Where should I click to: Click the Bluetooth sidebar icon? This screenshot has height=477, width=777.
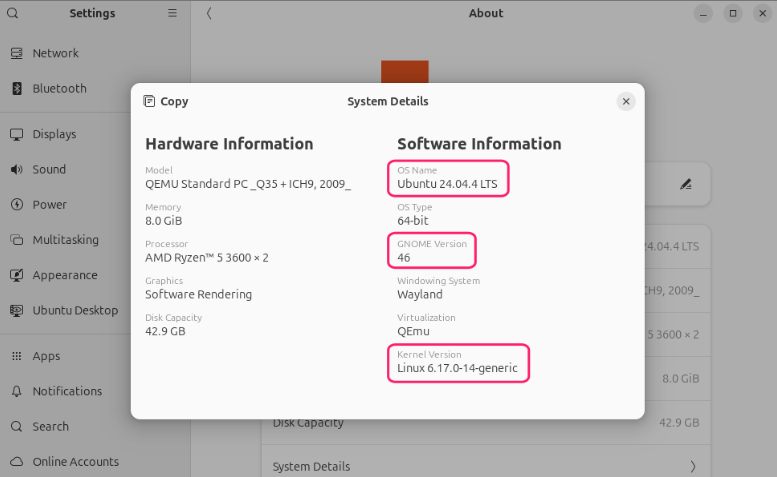[x=16, y=89]
